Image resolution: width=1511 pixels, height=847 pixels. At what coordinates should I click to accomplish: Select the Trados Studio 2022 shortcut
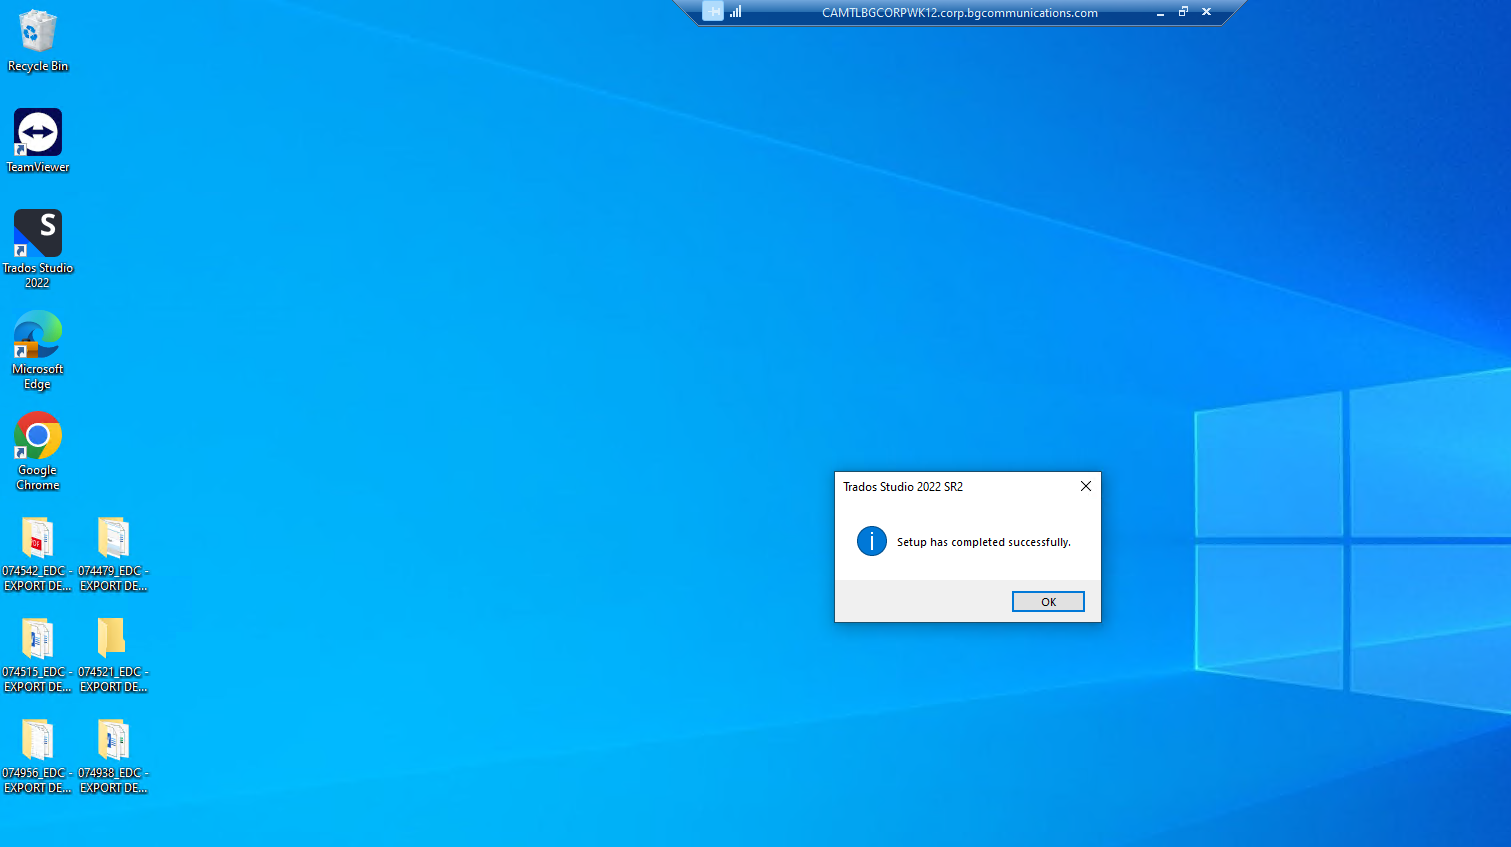pyautogui.click(x=37, y=248)
